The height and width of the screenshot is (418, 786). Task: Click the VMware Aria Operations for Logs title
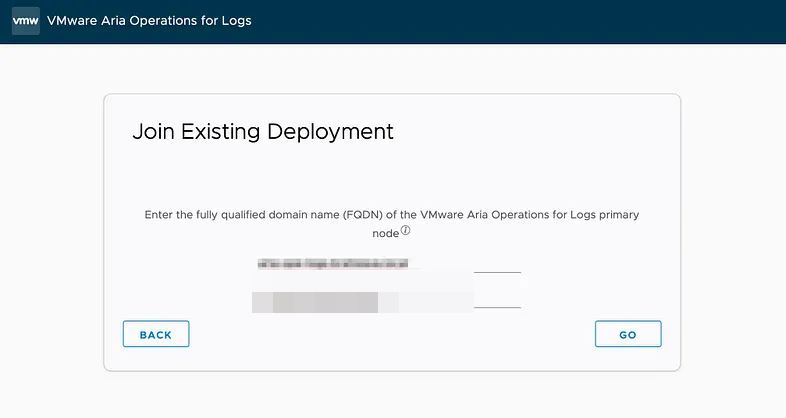(149, 21)
